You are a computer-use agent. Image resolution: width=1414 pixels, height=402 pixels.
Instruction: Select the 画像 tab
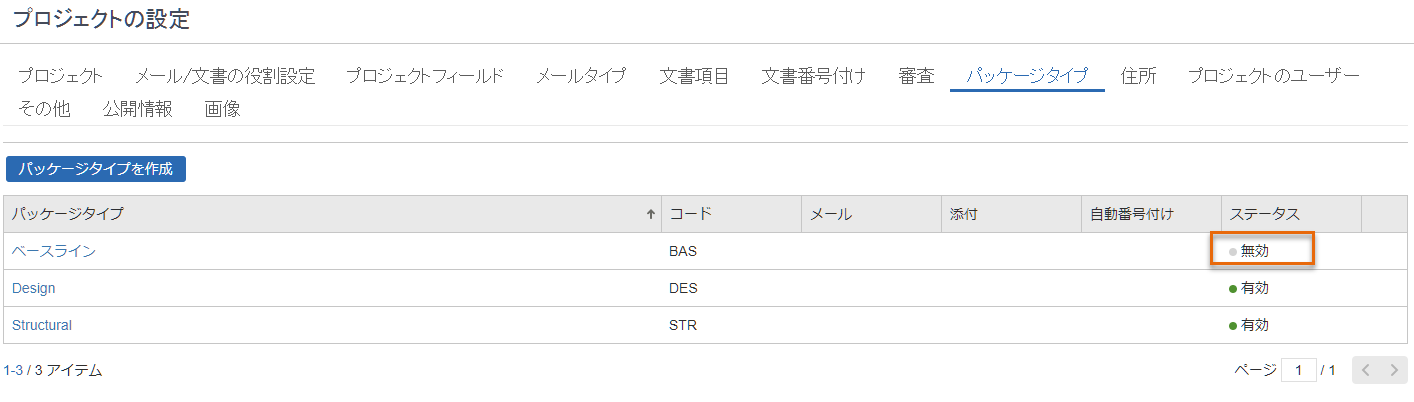(222, 109)
